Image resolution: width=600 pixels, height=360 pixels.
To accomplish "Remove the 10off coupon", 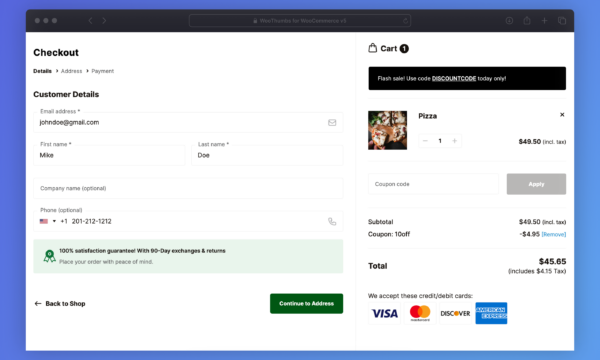I will tap(554, 234).
